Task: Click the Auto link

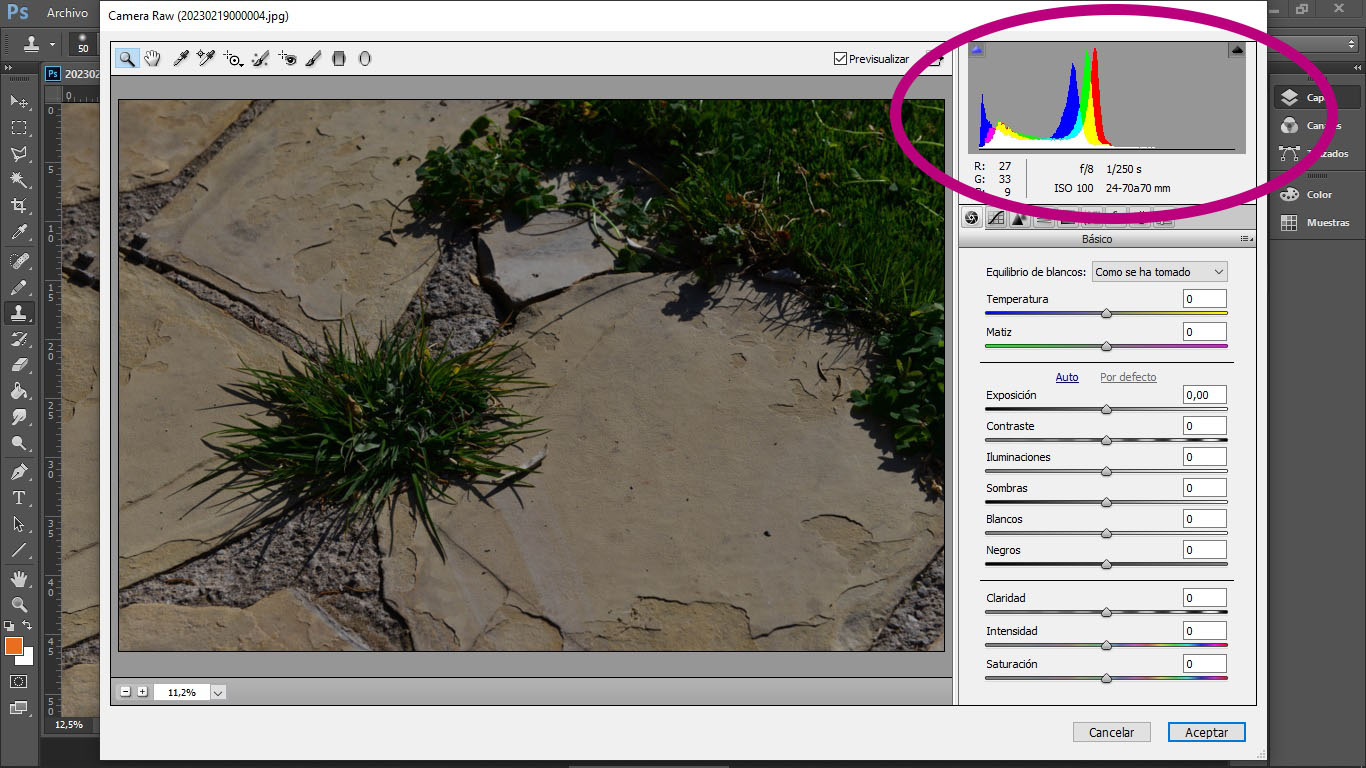Action: tap(1067, 377)
